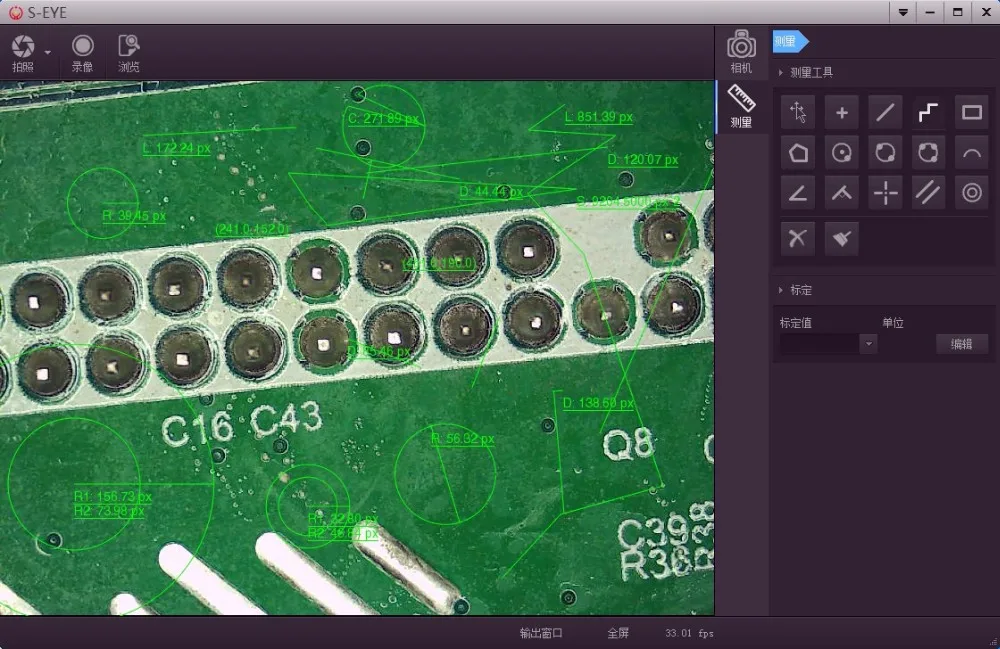Select the polygon measurement tool

click(x=798, y=153)
